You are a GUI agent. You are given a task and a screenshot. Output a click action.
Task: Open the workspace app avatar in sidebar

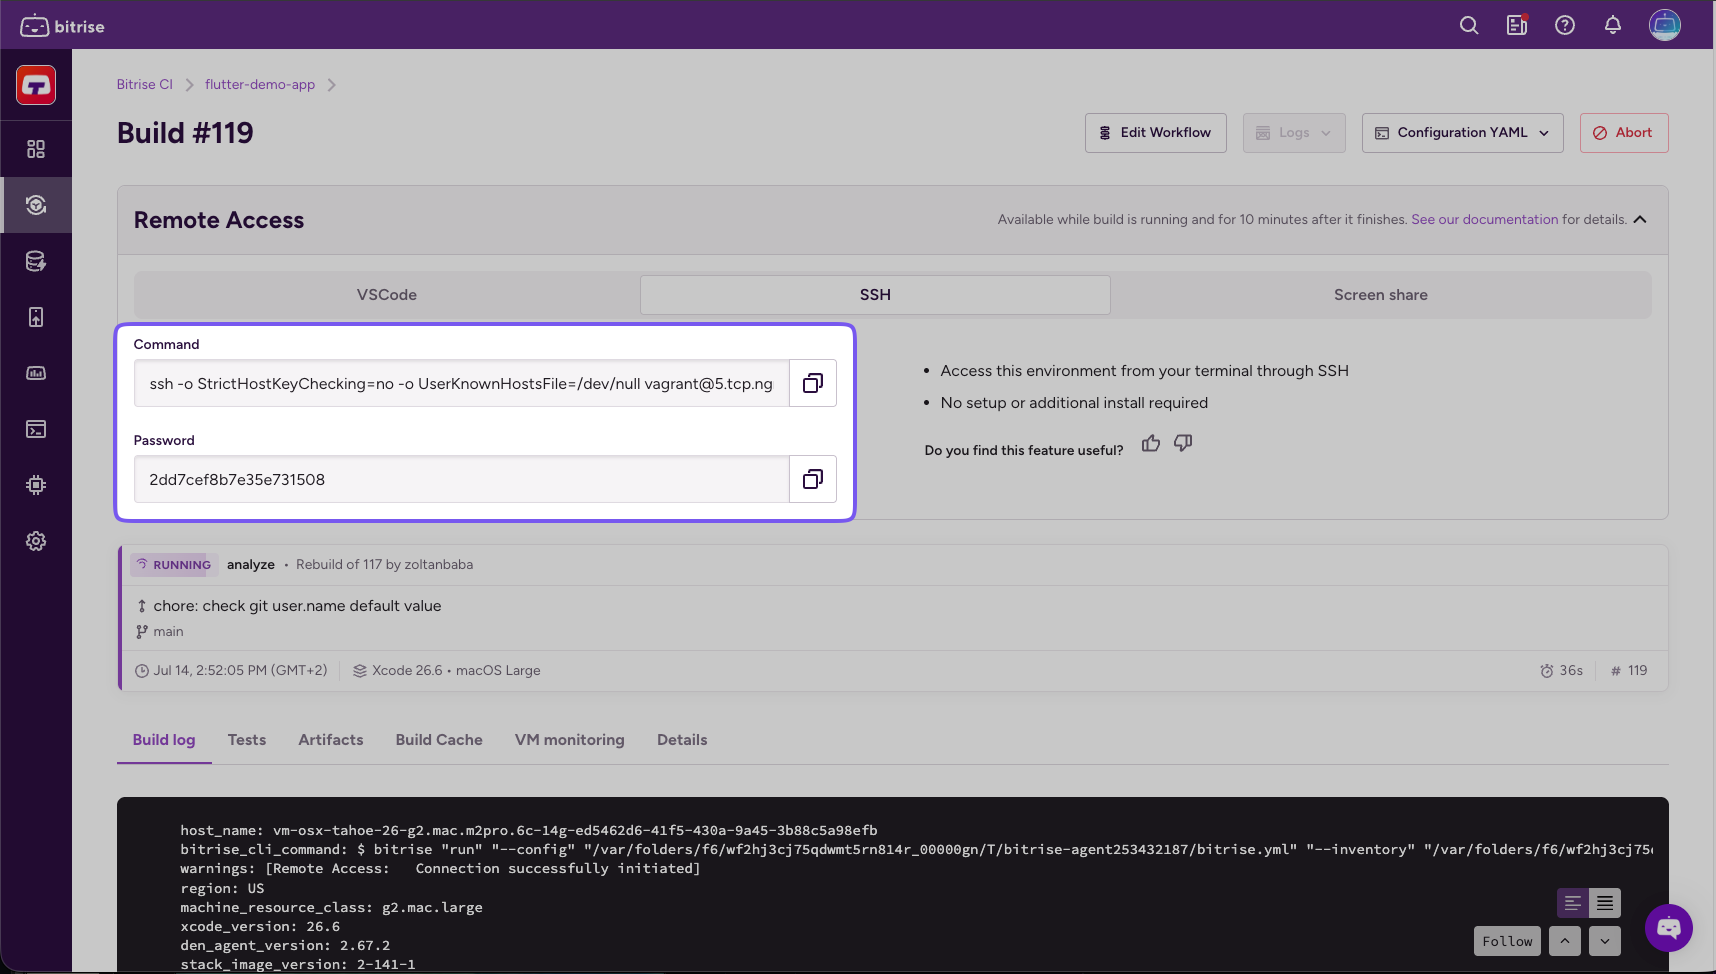[x=36, y=85]
